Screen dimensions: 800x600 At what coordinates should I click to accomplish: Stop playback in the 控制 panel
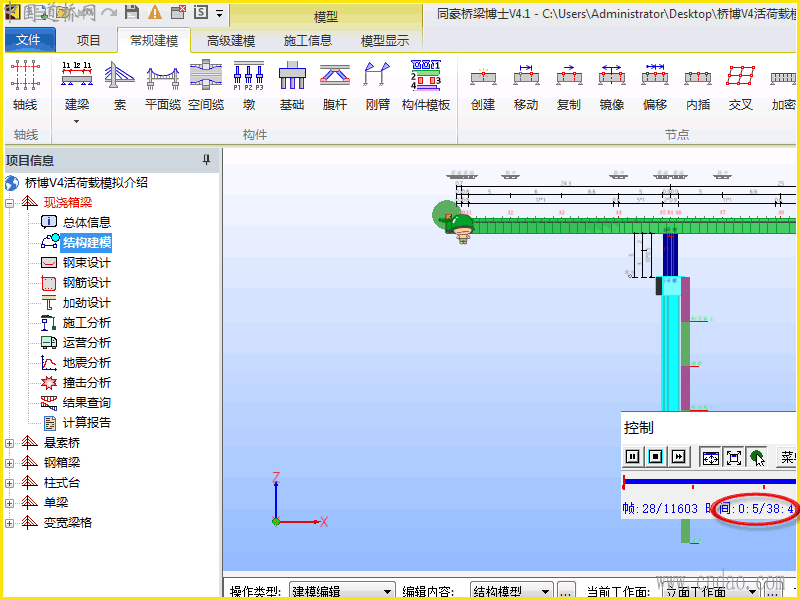(656, 456)
